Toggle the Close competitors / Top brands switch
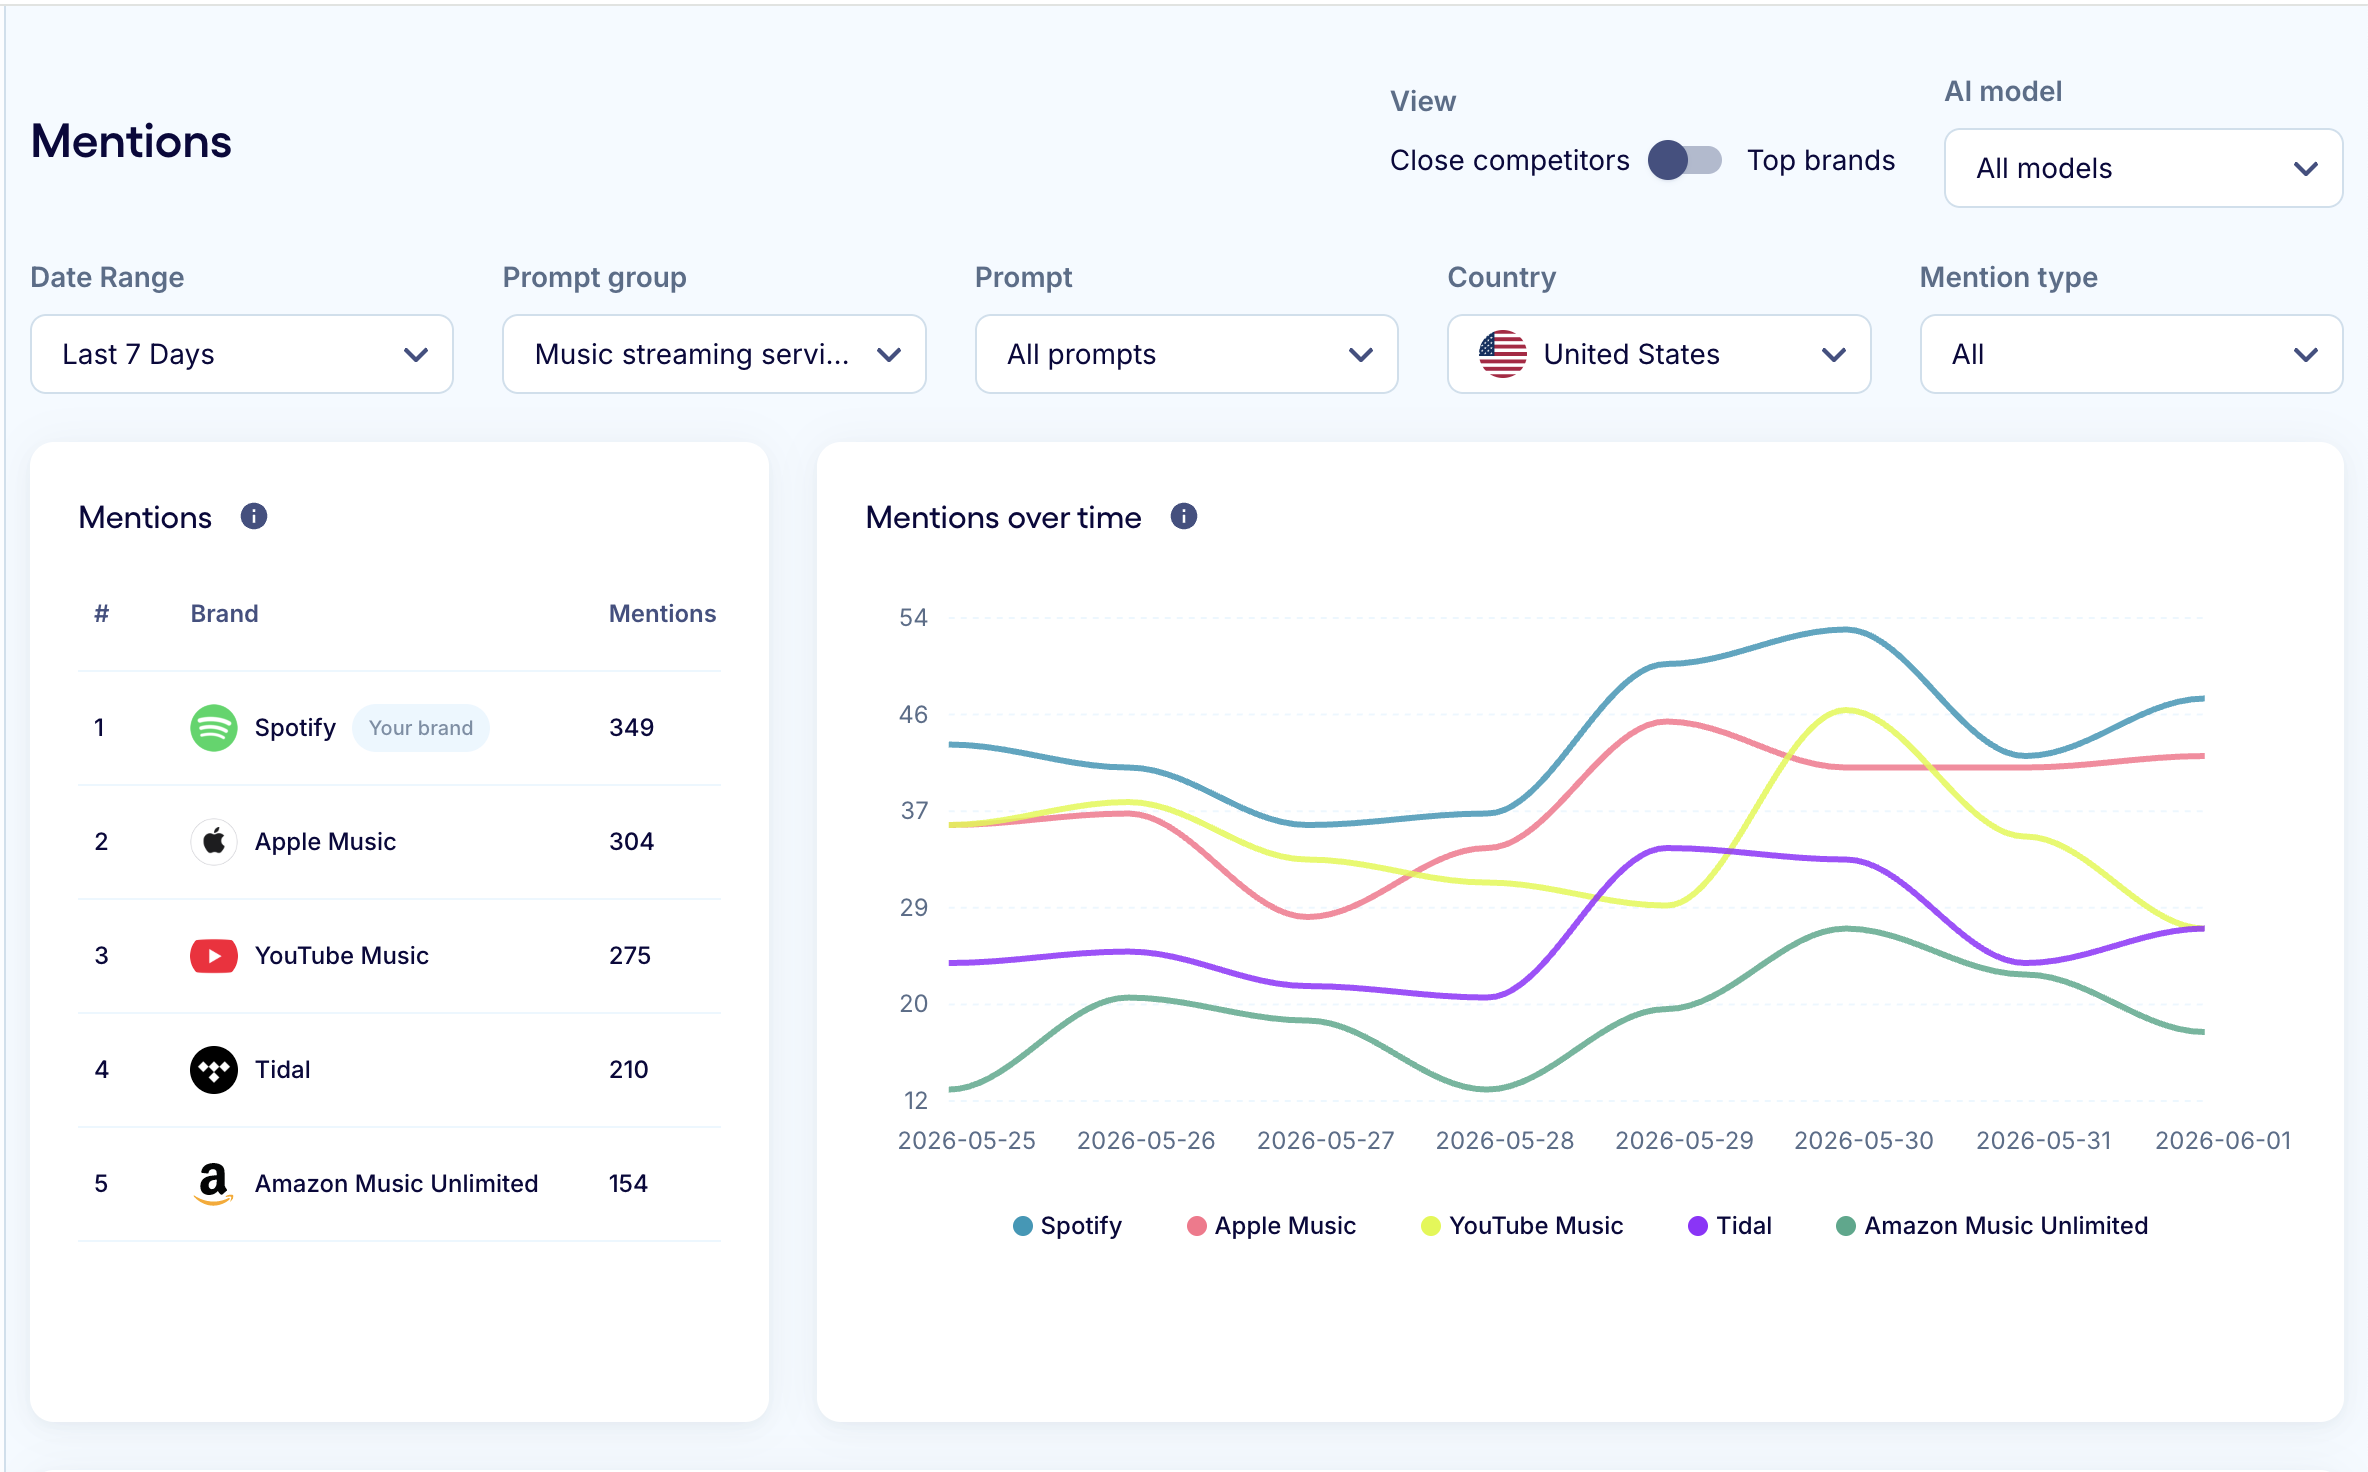The image size is (2368, 1472). [x=1685, y=160]
